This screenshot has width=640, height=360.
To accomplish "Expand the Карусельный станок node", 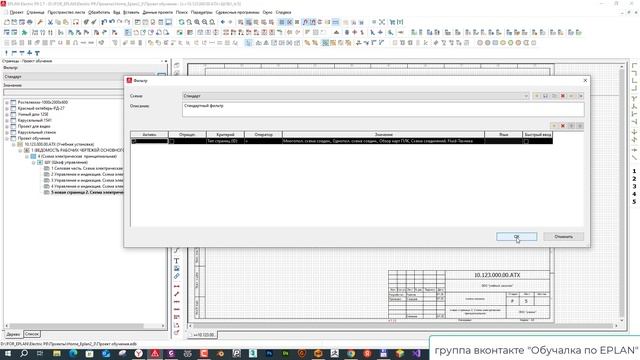I will click(x=7, y=133).
